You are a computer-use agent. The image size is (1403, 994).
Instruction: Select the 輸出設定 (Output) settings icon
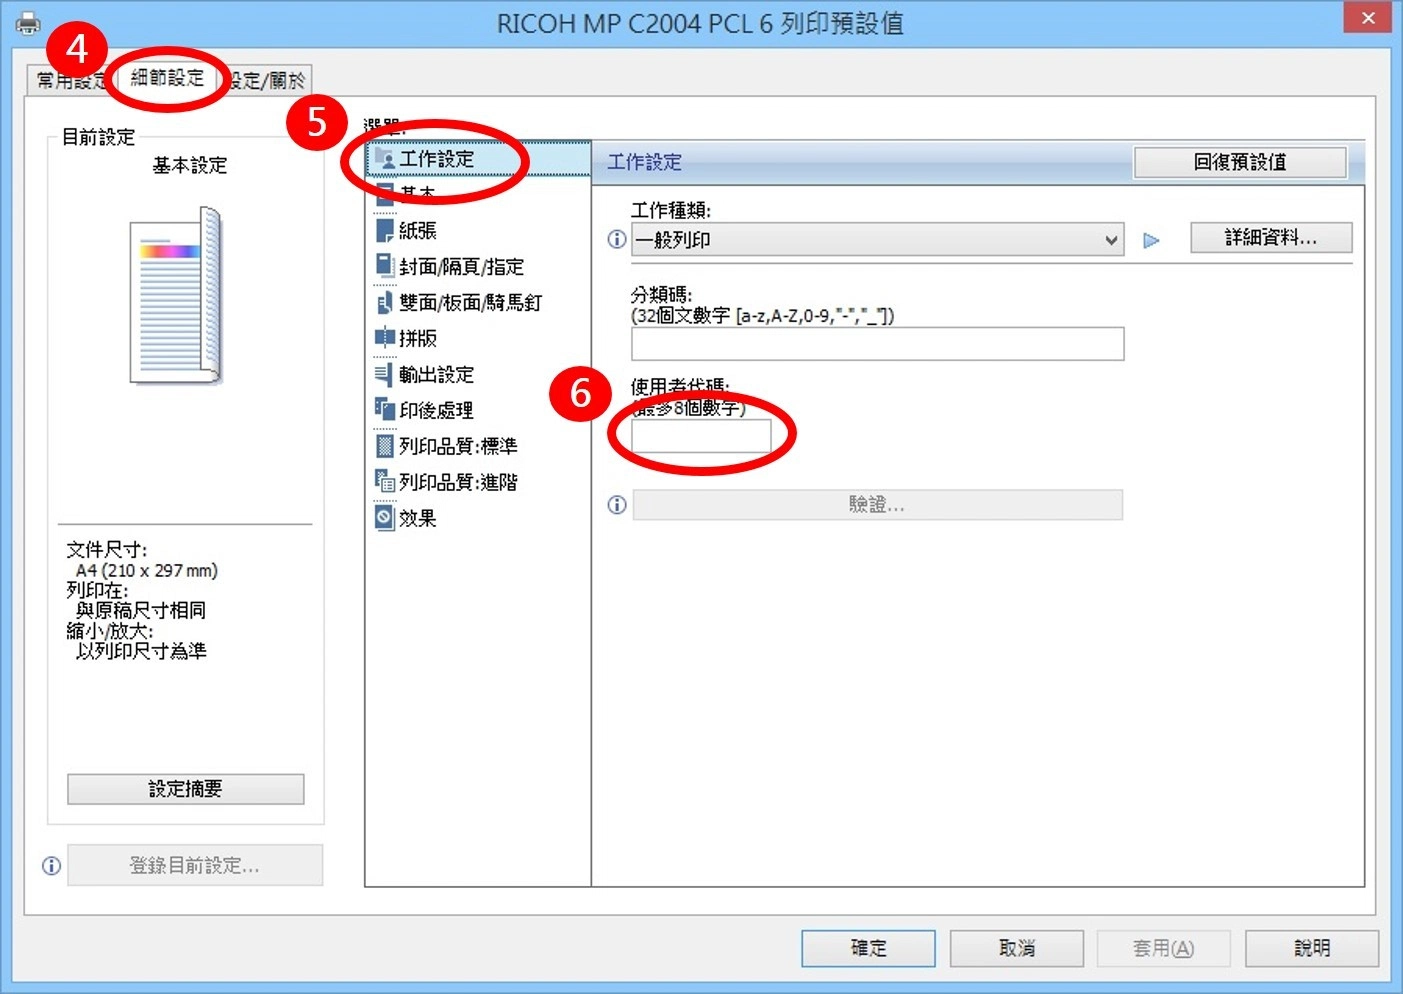pyautogui.click(x=385, y=374)
